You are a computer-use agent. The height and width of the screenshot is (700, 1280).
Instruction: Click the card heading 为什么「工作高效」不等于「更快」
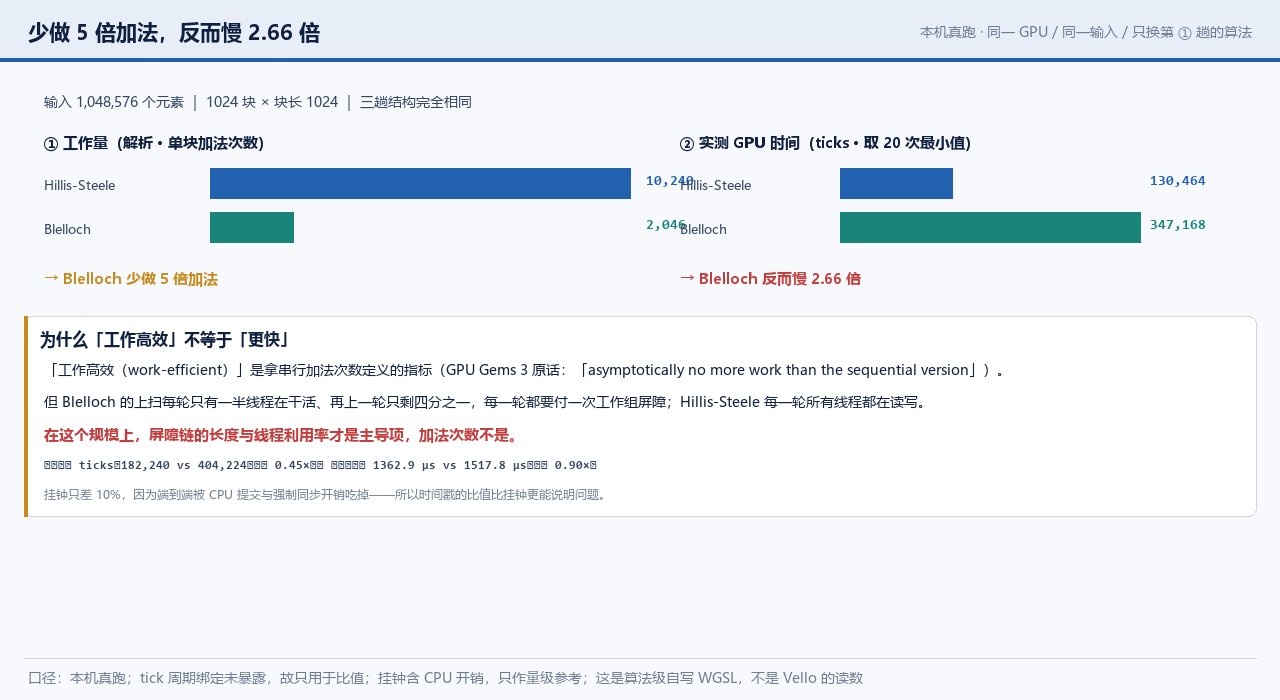(x=165, y=340)
